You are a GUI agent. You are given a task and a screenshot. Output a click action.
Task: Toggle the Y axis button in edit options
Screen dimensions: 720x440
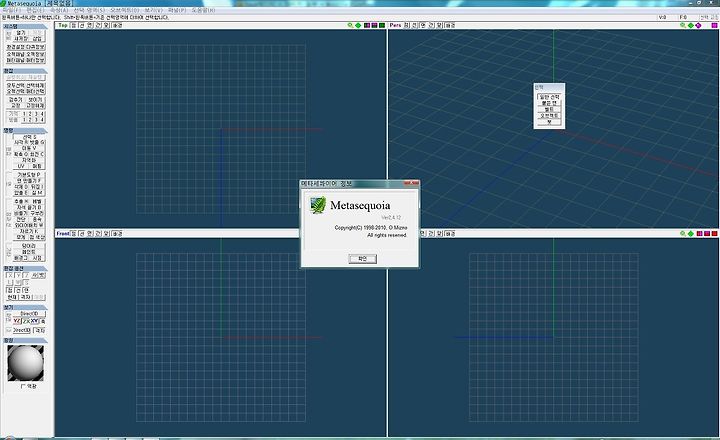tap(18, 275)
